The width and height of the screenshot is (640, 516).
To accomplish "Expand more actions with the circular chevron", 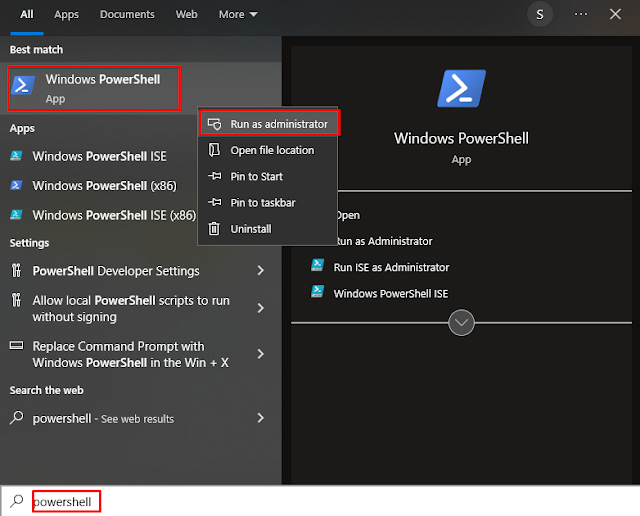I will 461,322.
